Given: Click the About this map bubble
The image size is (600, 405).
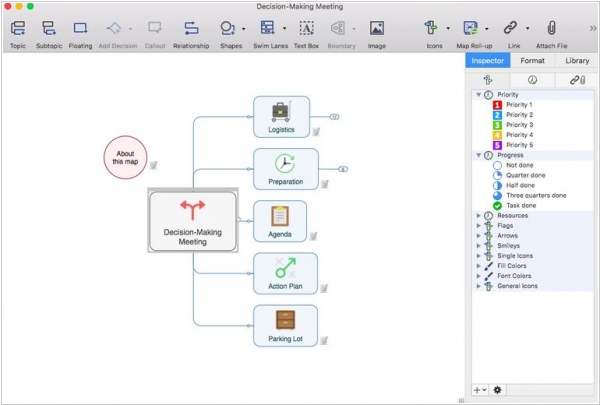Looking at the screenshot, I should click(125, 157).
